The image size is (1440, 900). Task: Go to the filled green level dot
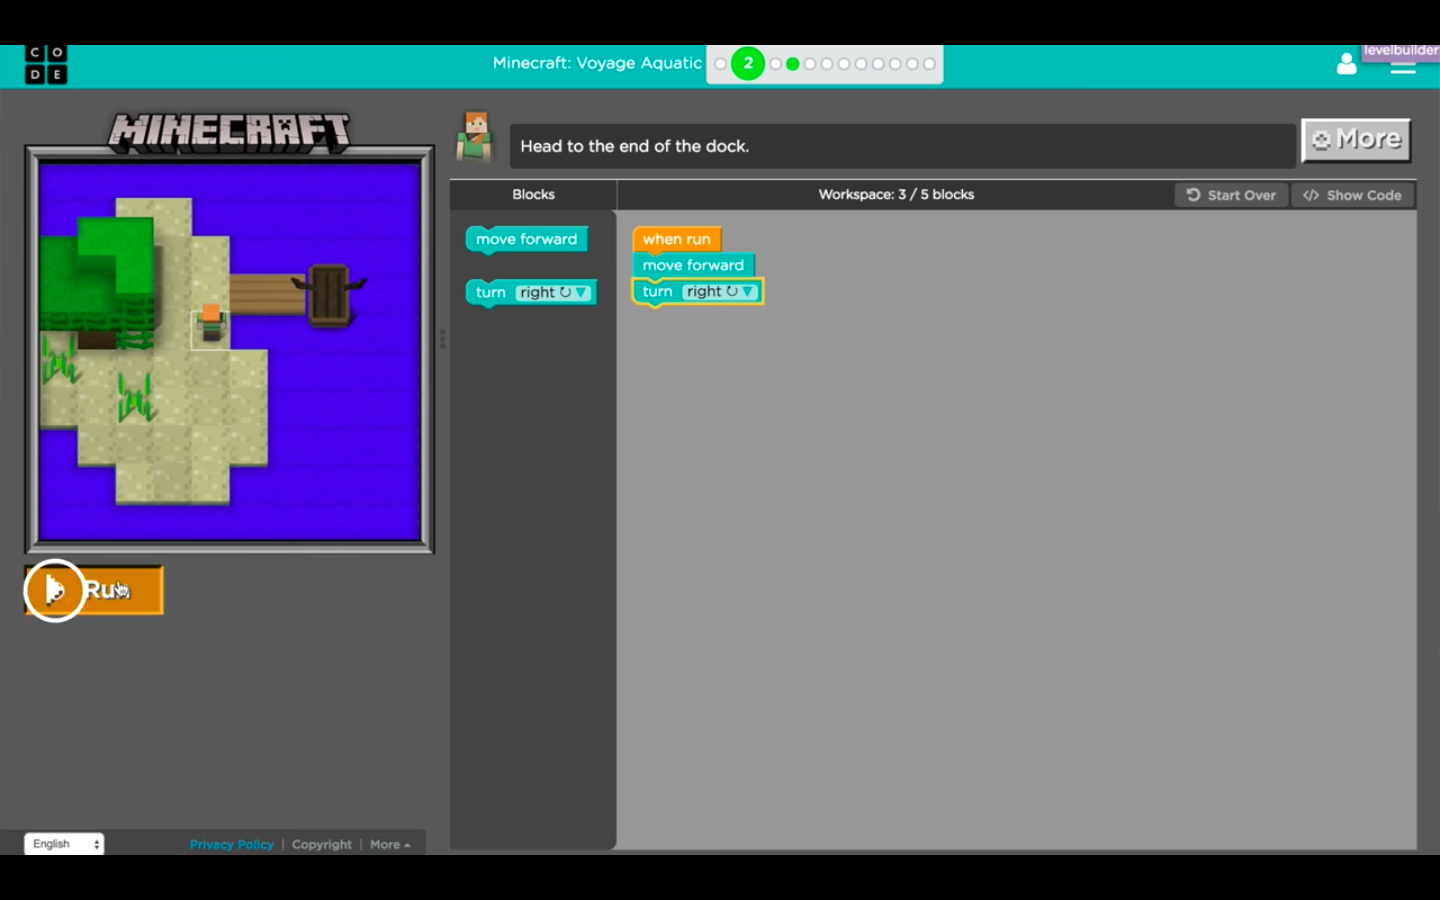pyautogui.click(x=793, y=64)
